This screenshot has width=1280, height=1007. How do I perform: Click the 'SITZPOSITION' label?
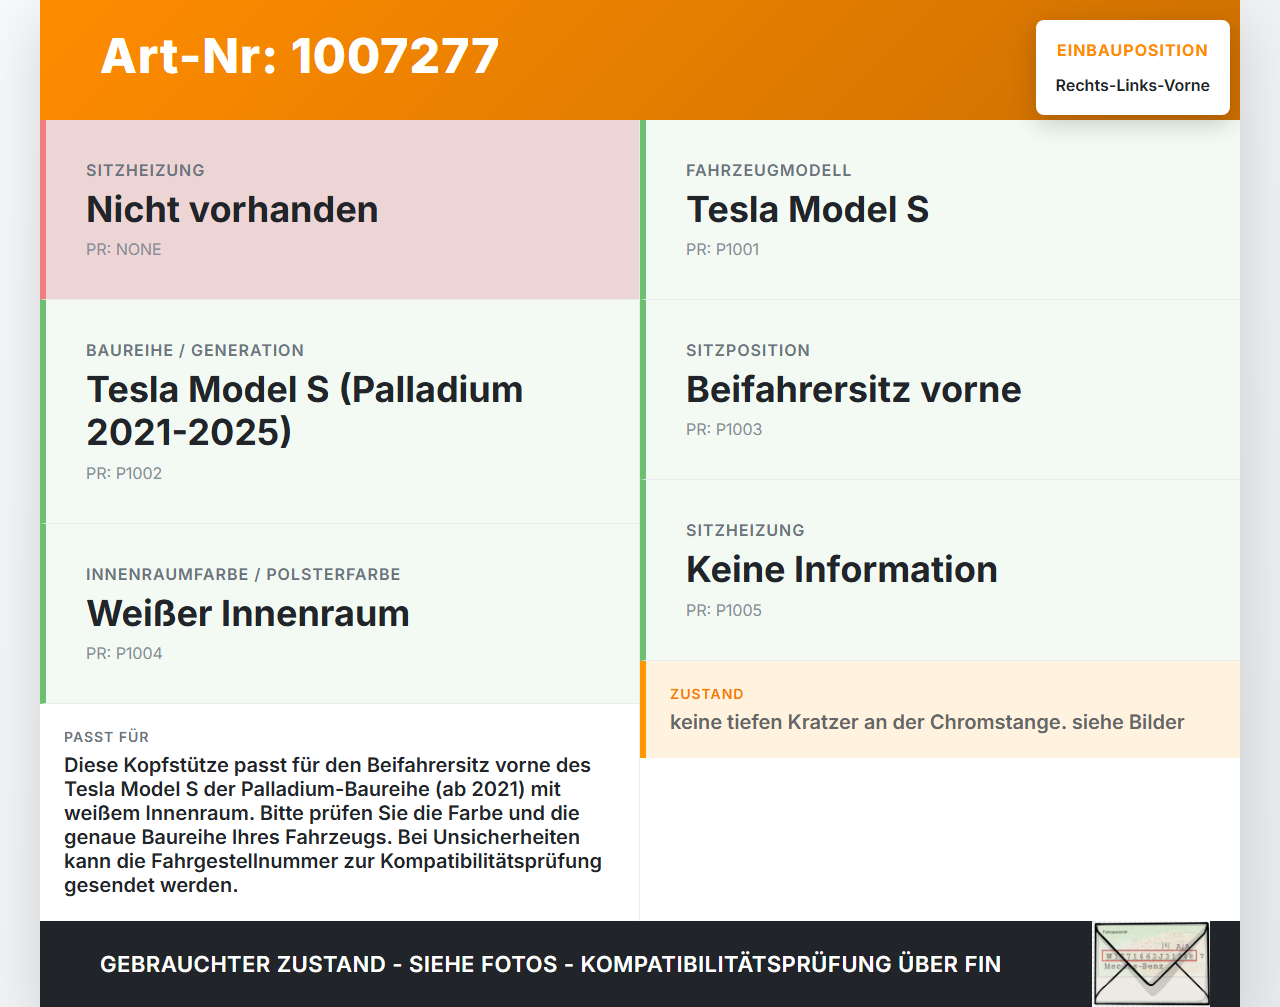tap(748, 350)
